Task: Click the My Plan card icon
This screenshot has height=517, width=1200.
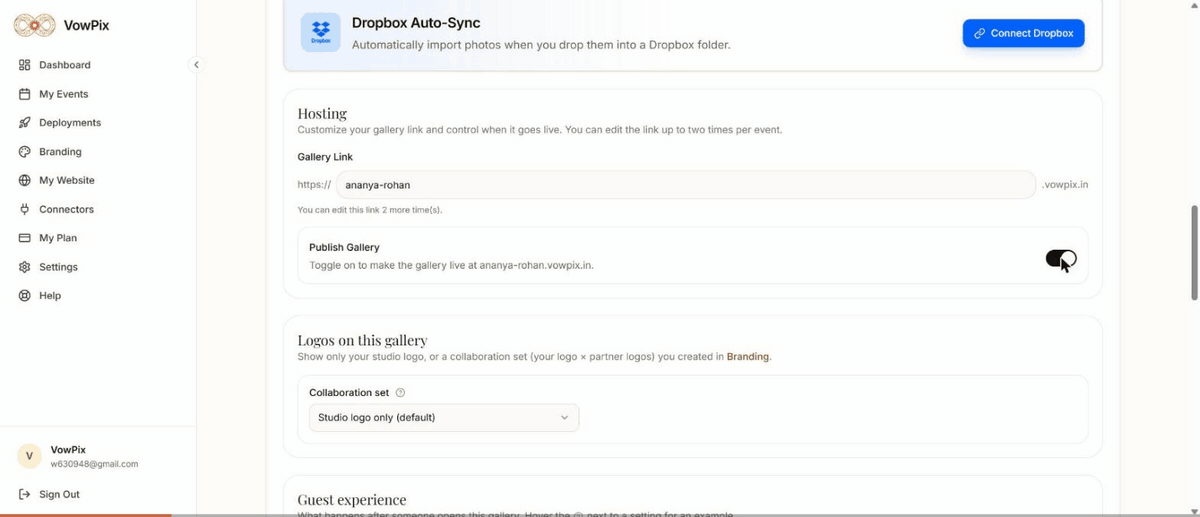Action: point(25,238)
